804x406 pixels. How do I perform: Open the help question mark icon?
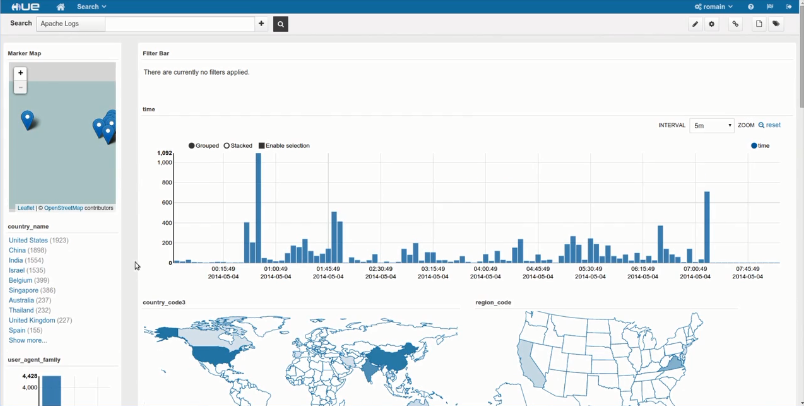coord(751,7)
